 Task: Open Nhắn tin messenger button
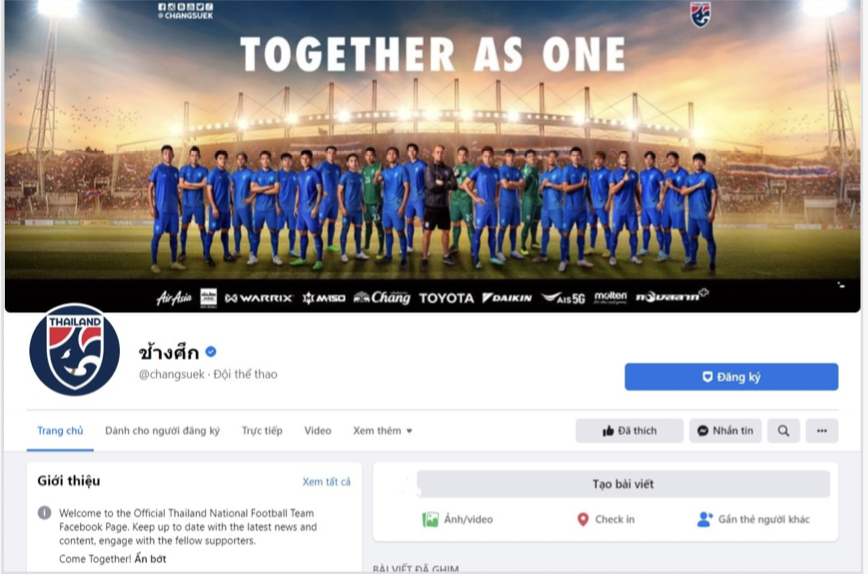pyautogui.click(x=725, y=431)
